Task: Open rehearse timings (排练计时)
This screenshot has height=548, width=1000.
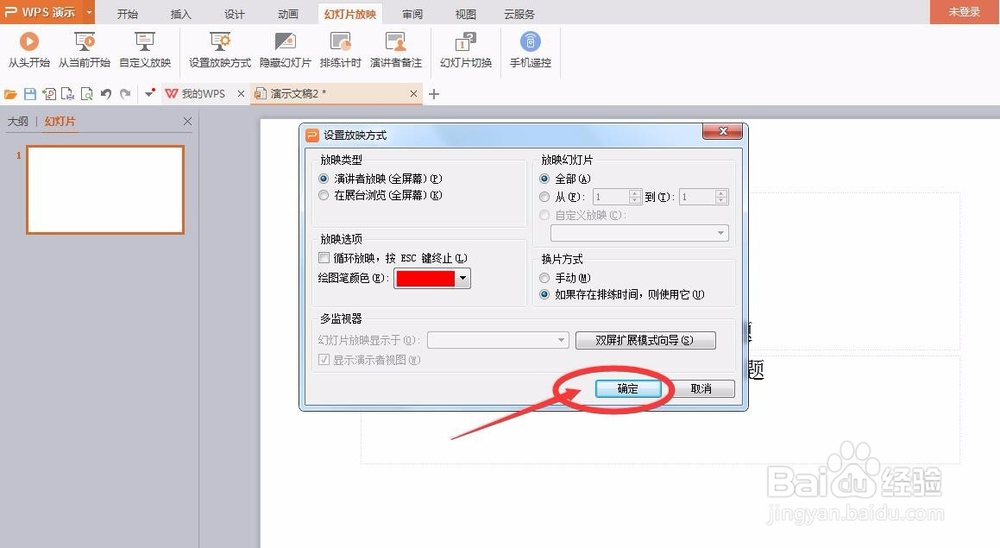Action: [340, 49]
